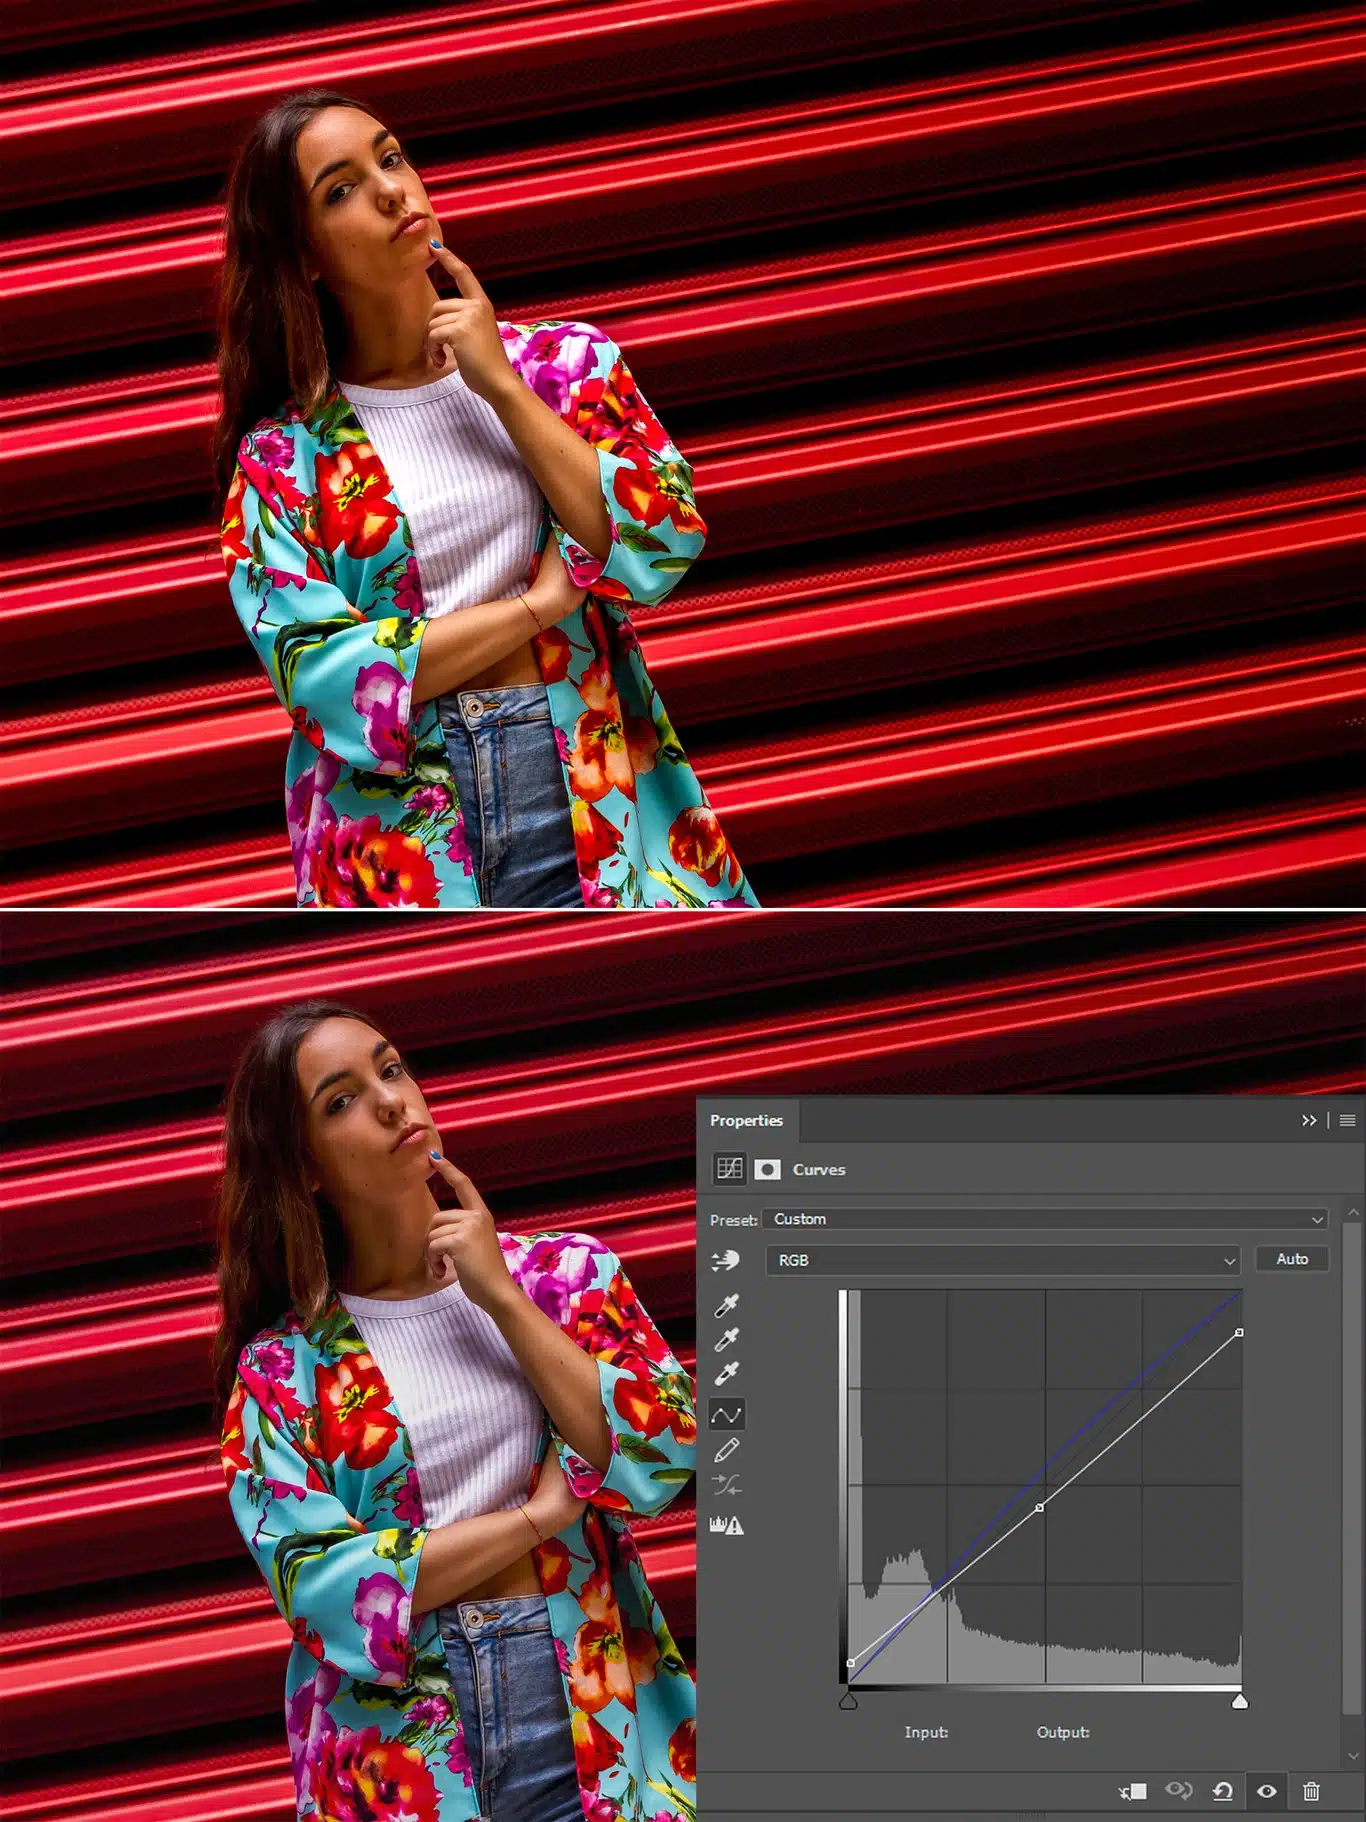The image size is (1366, 1822).
Task: Click the Input label
Action: pos(926,1732)
